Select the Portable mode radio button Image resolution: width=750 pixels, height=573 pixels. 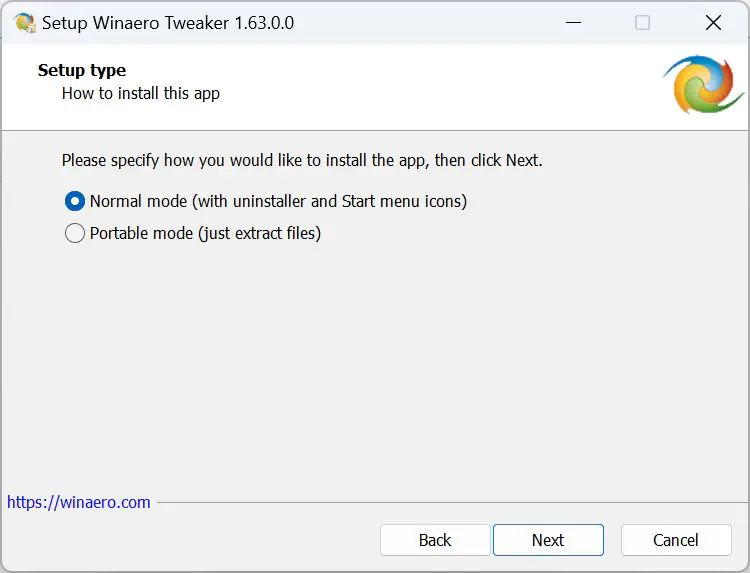pyautogui.click(x=75, y=234)
